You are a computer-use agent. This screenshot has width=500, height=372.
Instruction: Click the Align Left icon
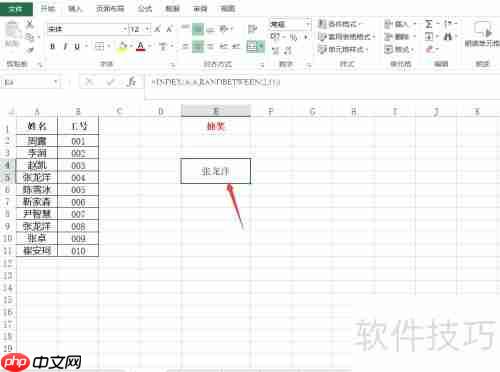(x=185, y=46)
